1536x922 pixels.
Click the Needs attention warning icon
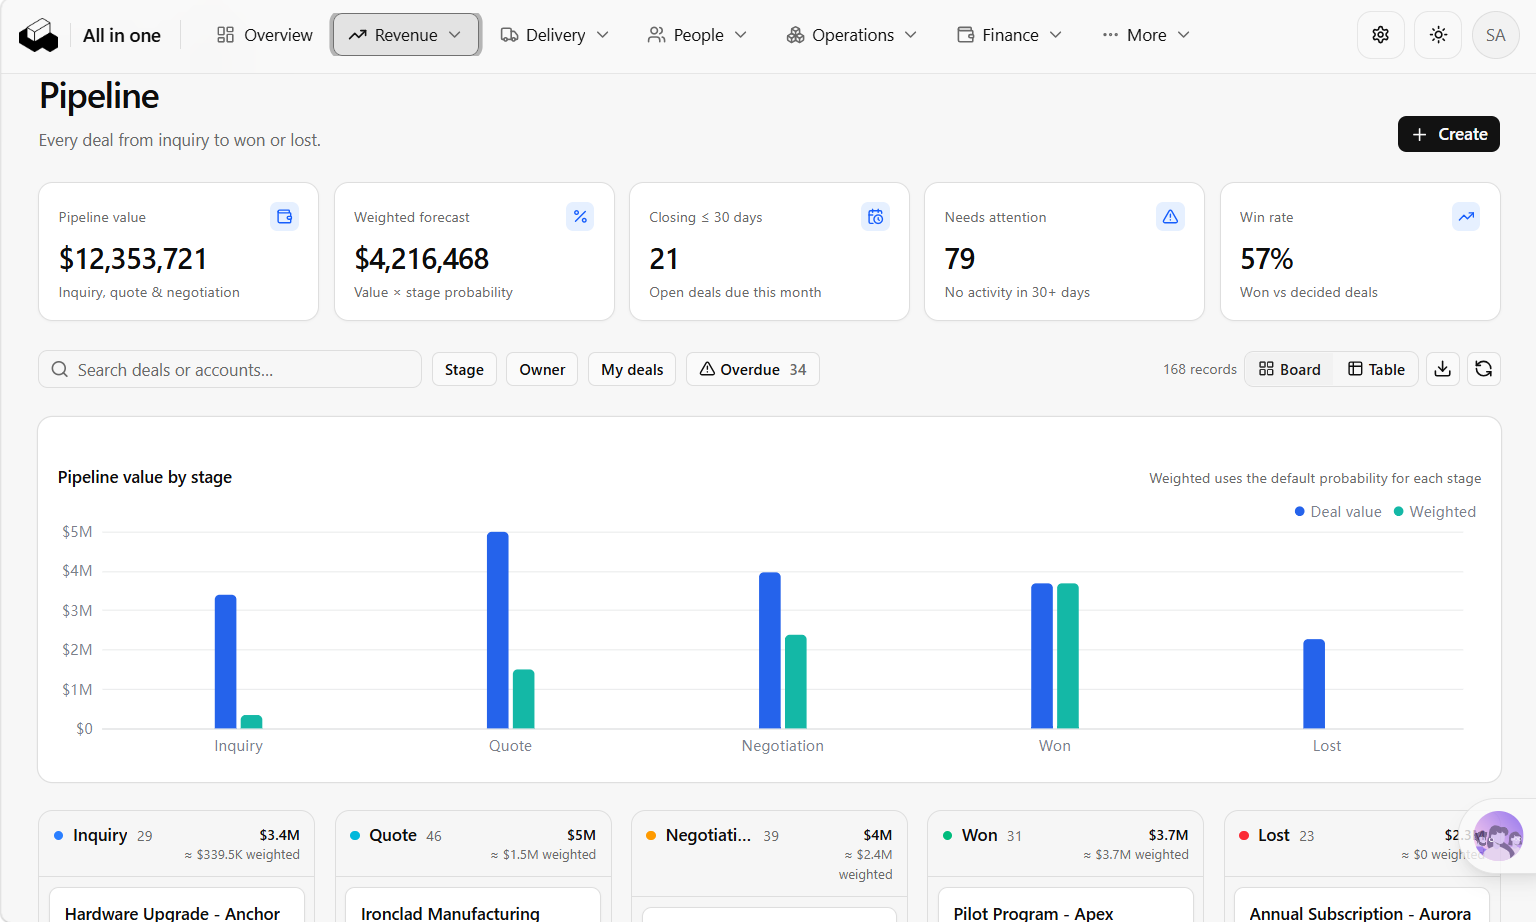click(1170, 217)
